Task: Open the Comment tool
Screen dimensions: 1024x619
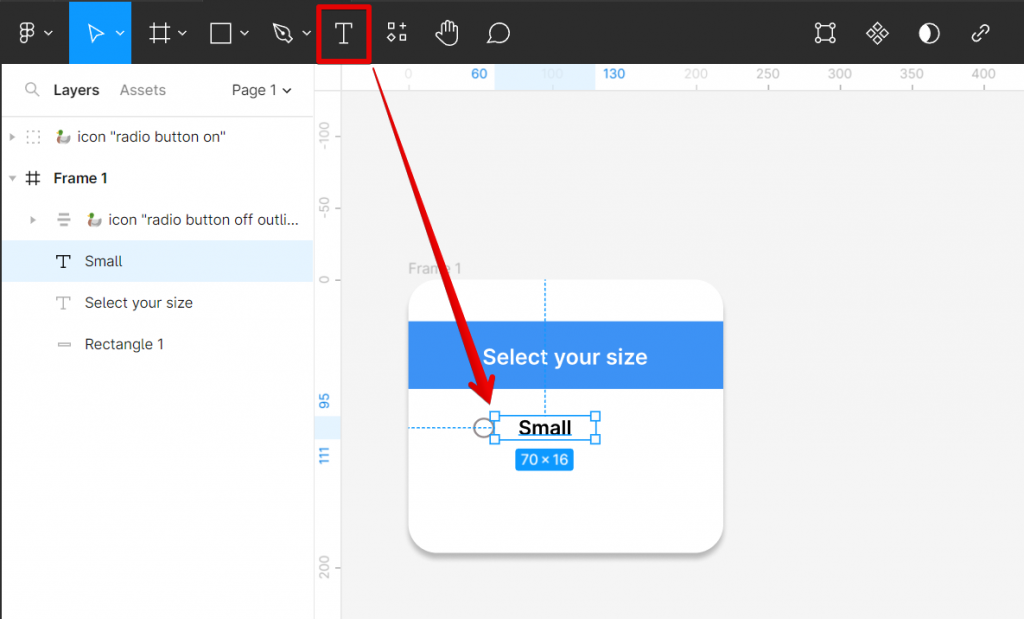Action: pos(497,33)
